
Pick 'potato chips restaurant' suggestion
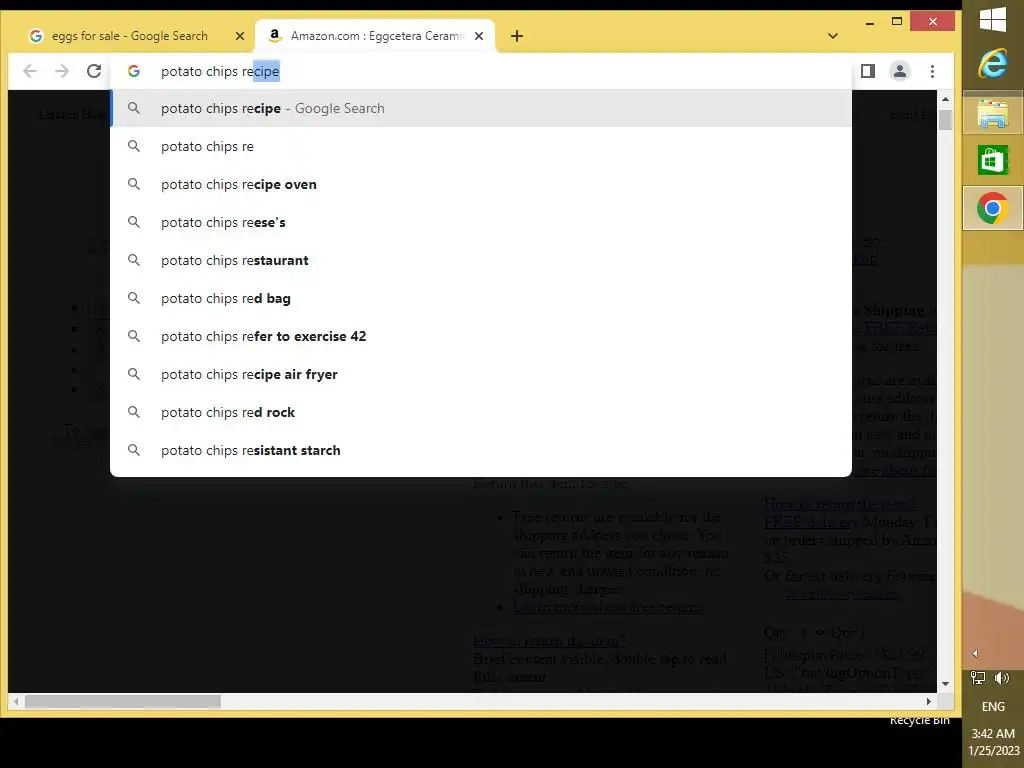(x=481, y=260)
